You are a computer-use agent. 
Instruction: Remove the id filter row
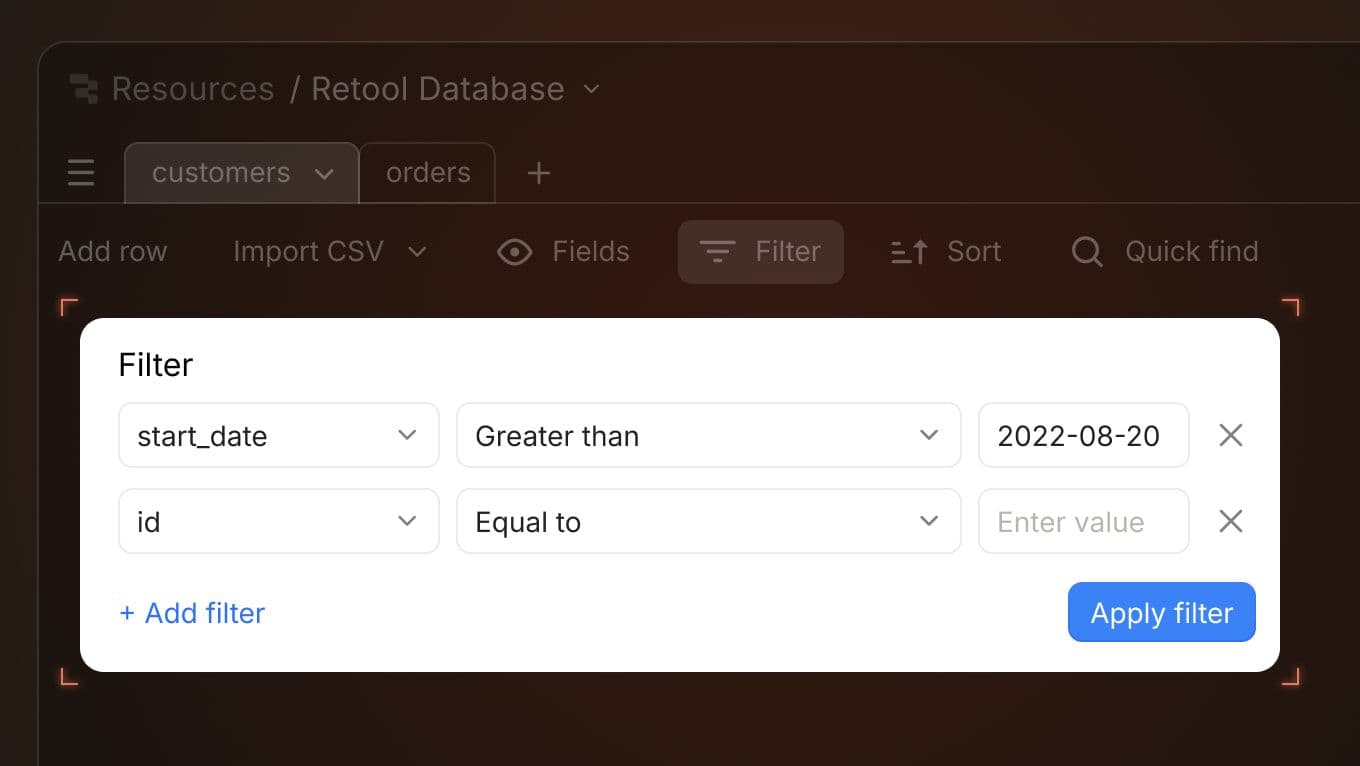(x=1231, y=521)
